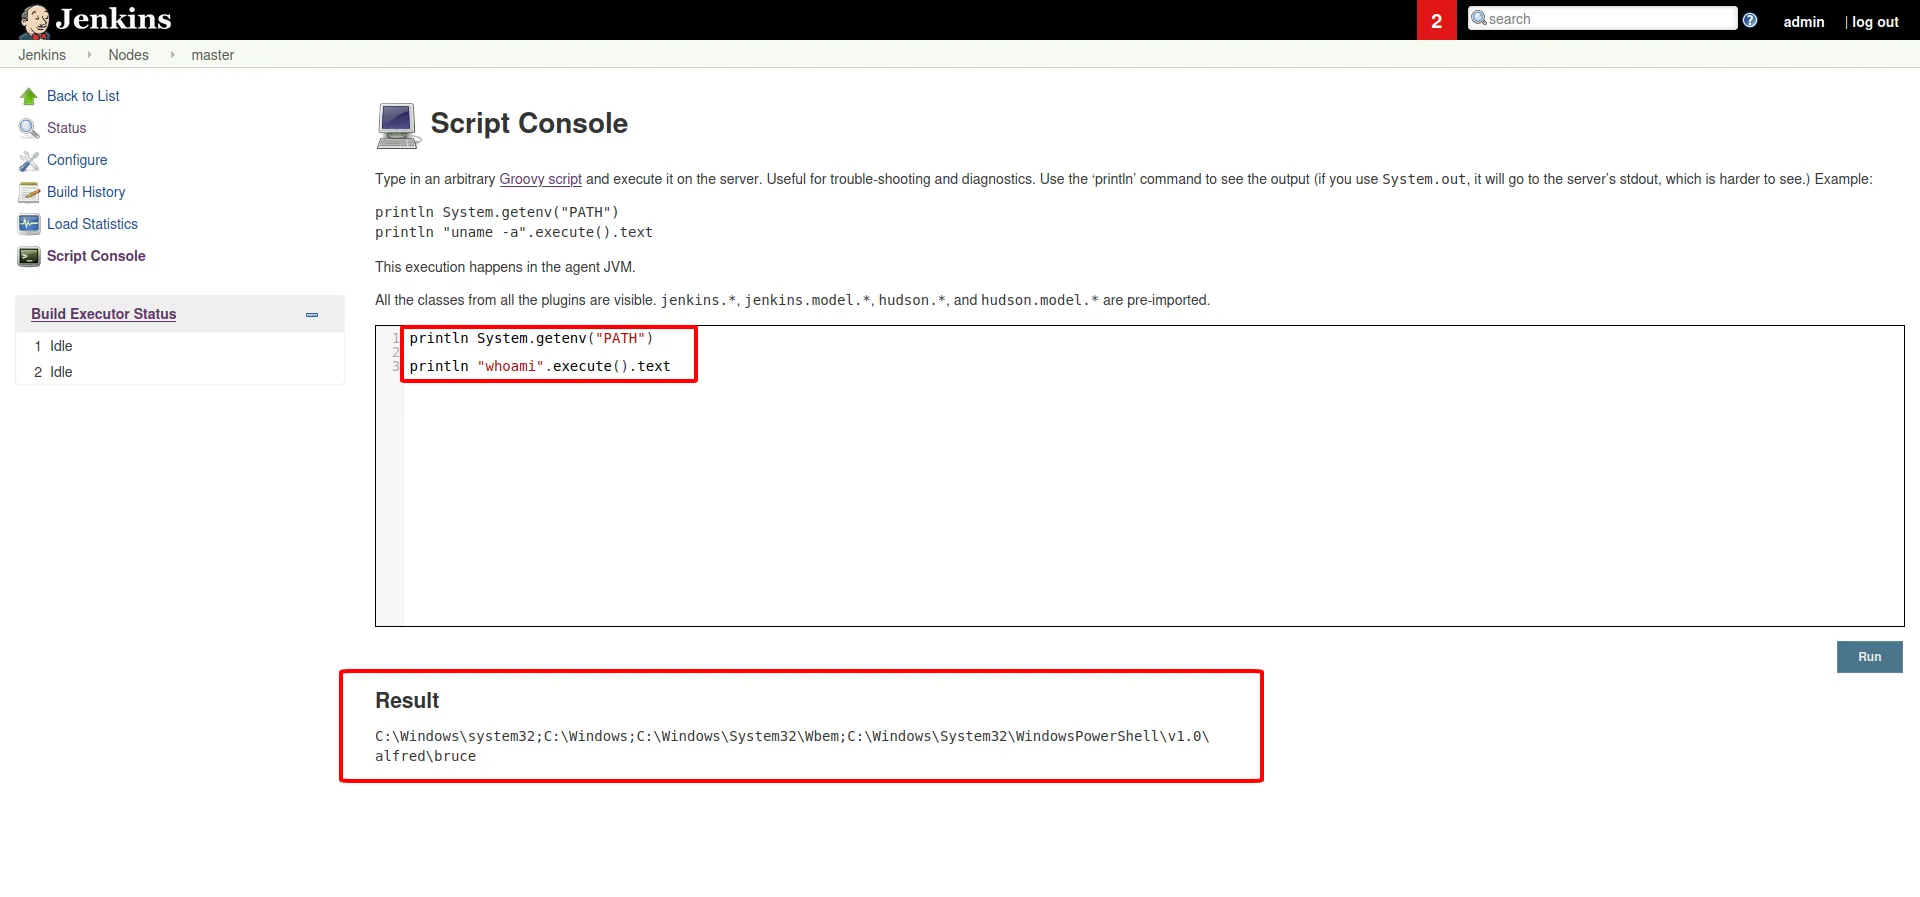
Task: Click the green Back to List arrow icon
Action: [29, 97]
